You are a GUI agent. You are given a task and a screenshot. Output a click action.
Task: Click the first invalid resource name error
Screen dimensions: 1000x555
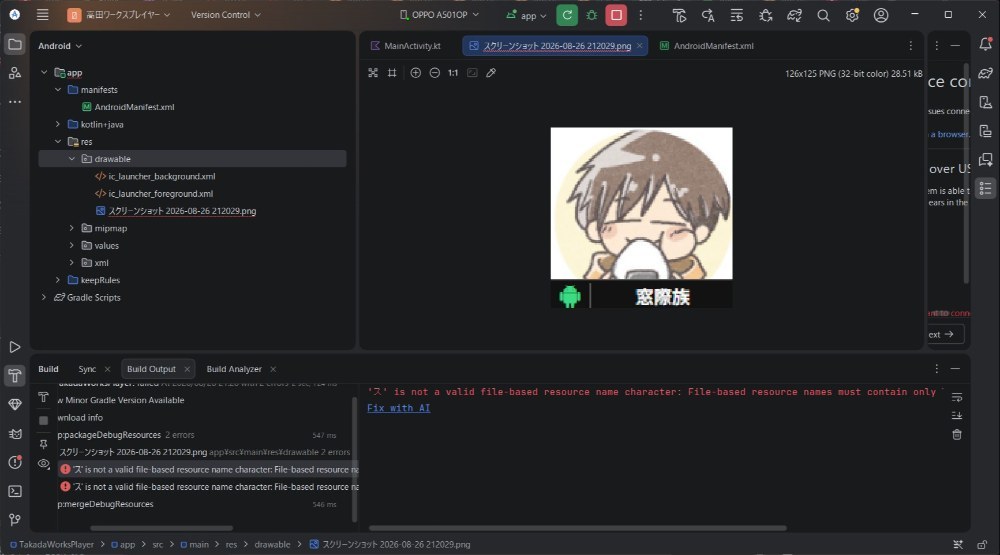tap(209, 470)
